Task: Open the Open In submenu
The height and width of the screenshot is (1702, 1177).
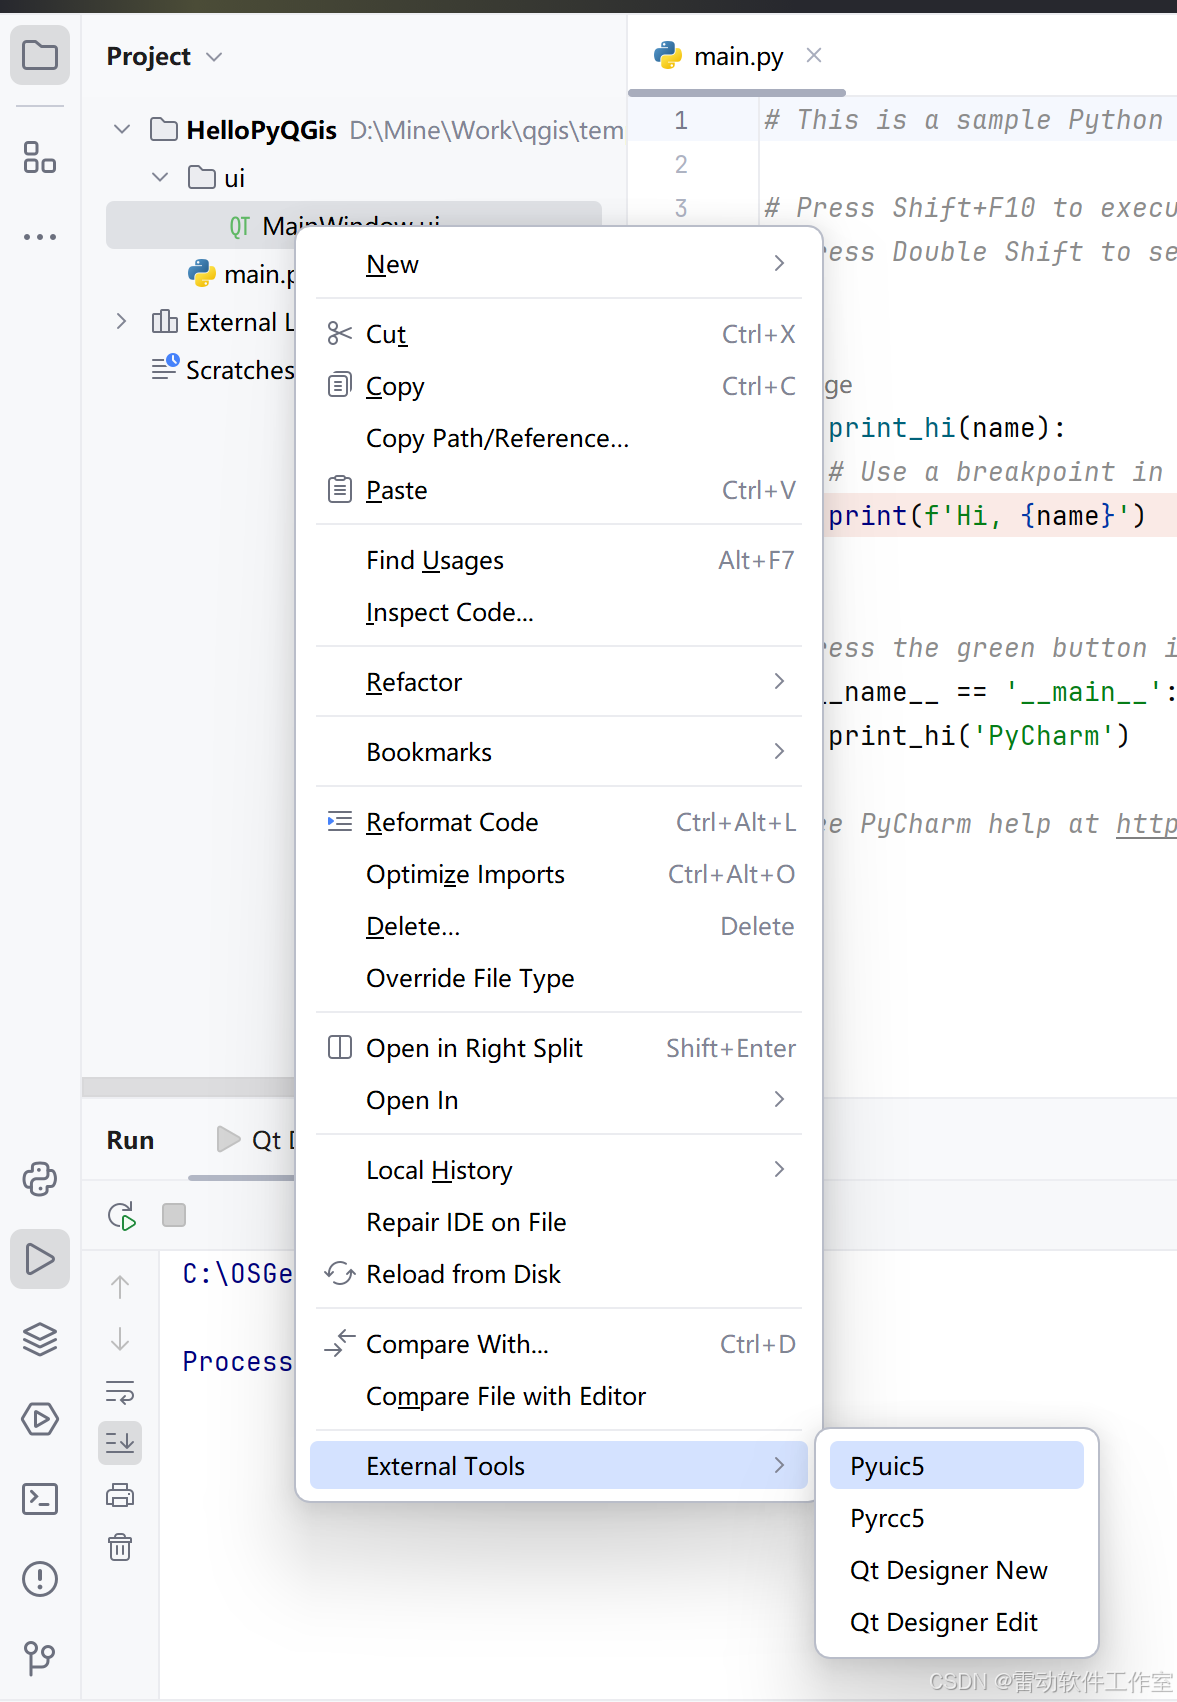Action: pos(559,1100)
